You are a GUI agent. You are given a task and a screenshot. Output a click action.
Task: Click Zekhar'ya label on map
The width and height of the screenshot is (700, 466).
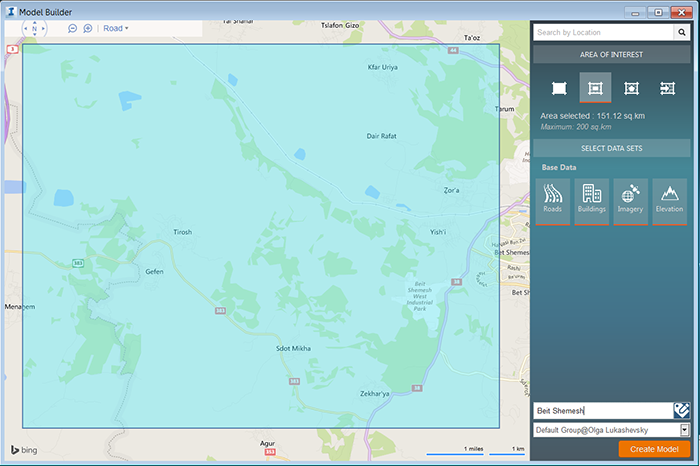pyautogui.click(x=375, y=394)
